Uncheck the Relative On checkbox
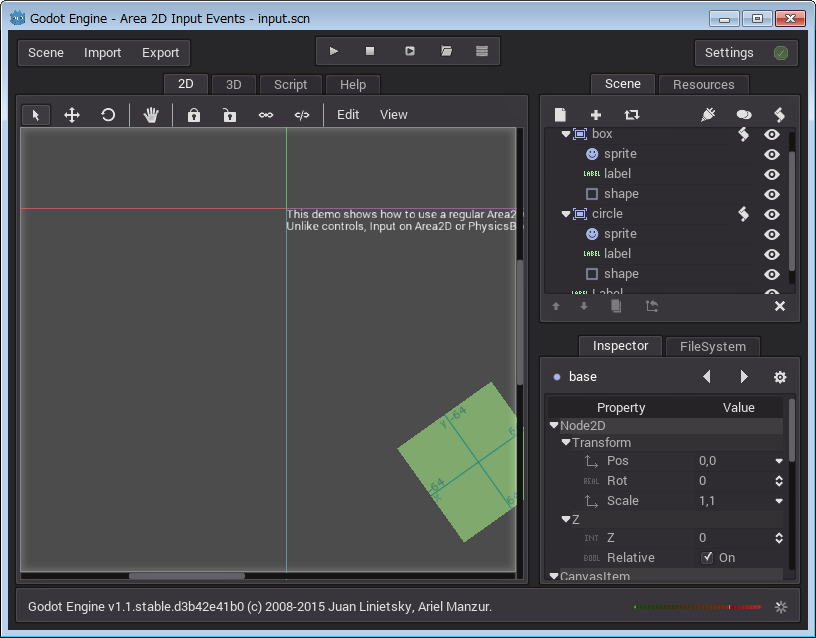The image size is (816, 638). tap(707, 557)
